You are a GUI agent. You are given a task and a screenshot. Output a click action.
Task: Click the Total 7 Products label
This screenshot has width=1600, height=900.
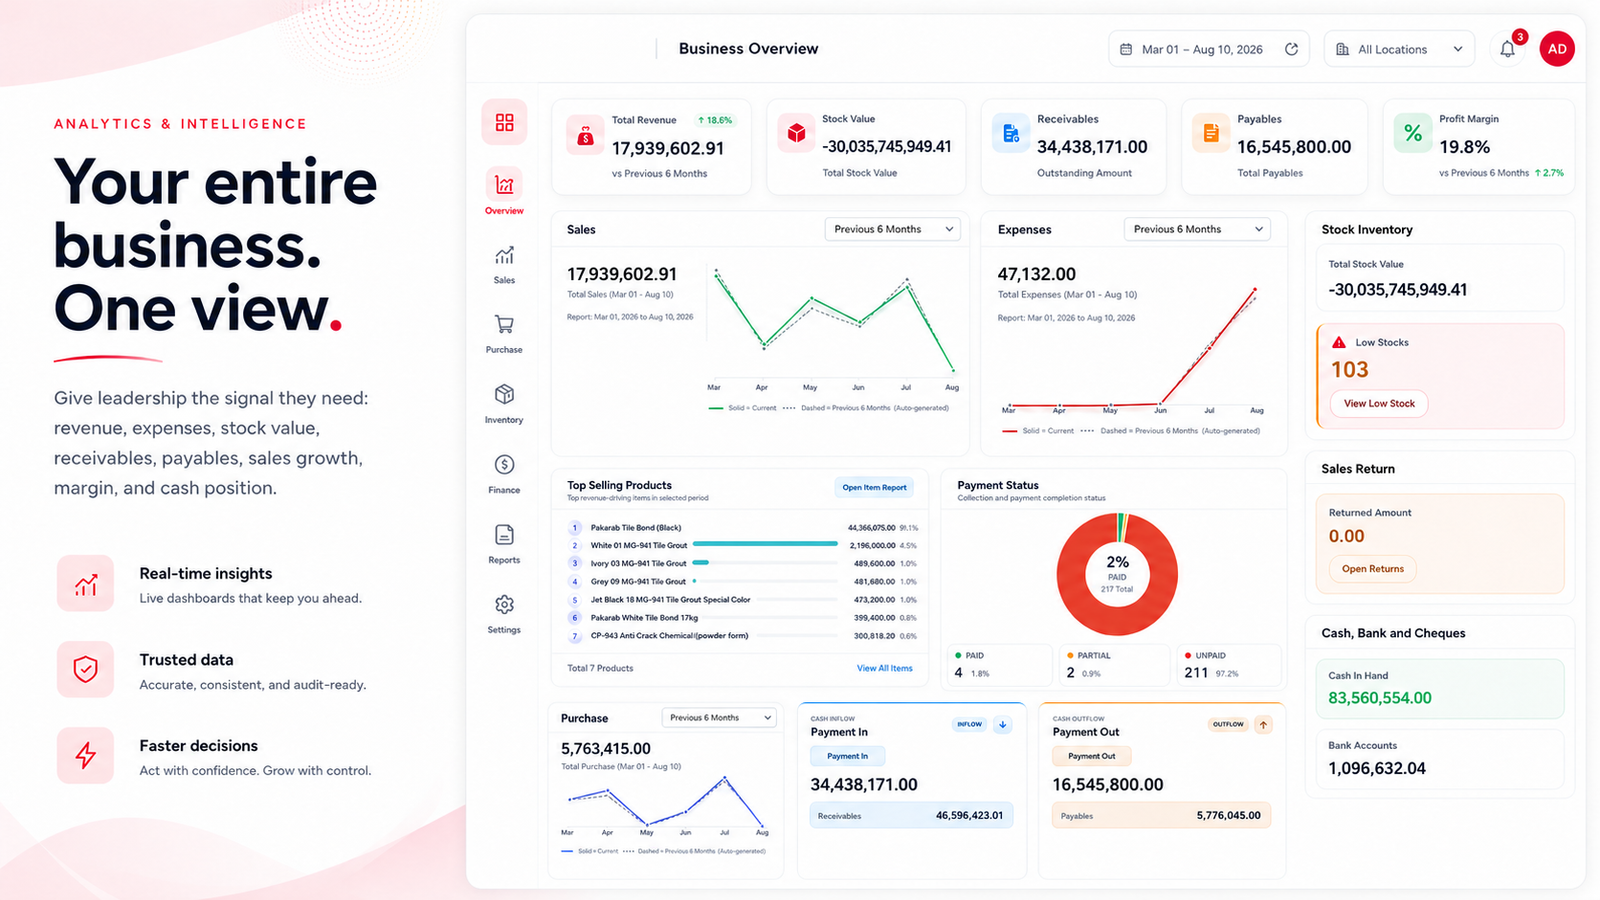[600, 668]
